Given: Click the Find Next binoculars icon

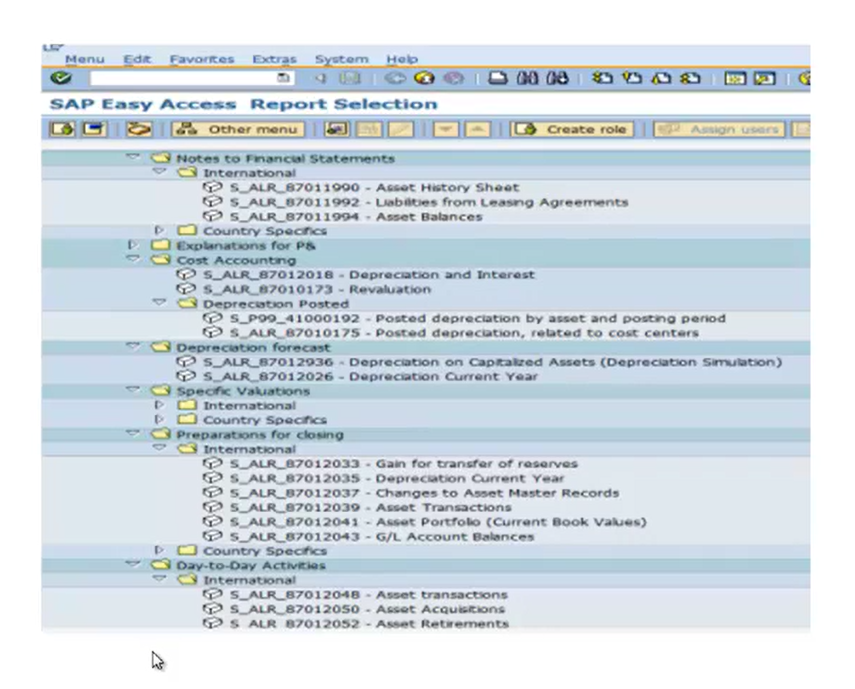Looking at the screenshot, I should (557, 78).
